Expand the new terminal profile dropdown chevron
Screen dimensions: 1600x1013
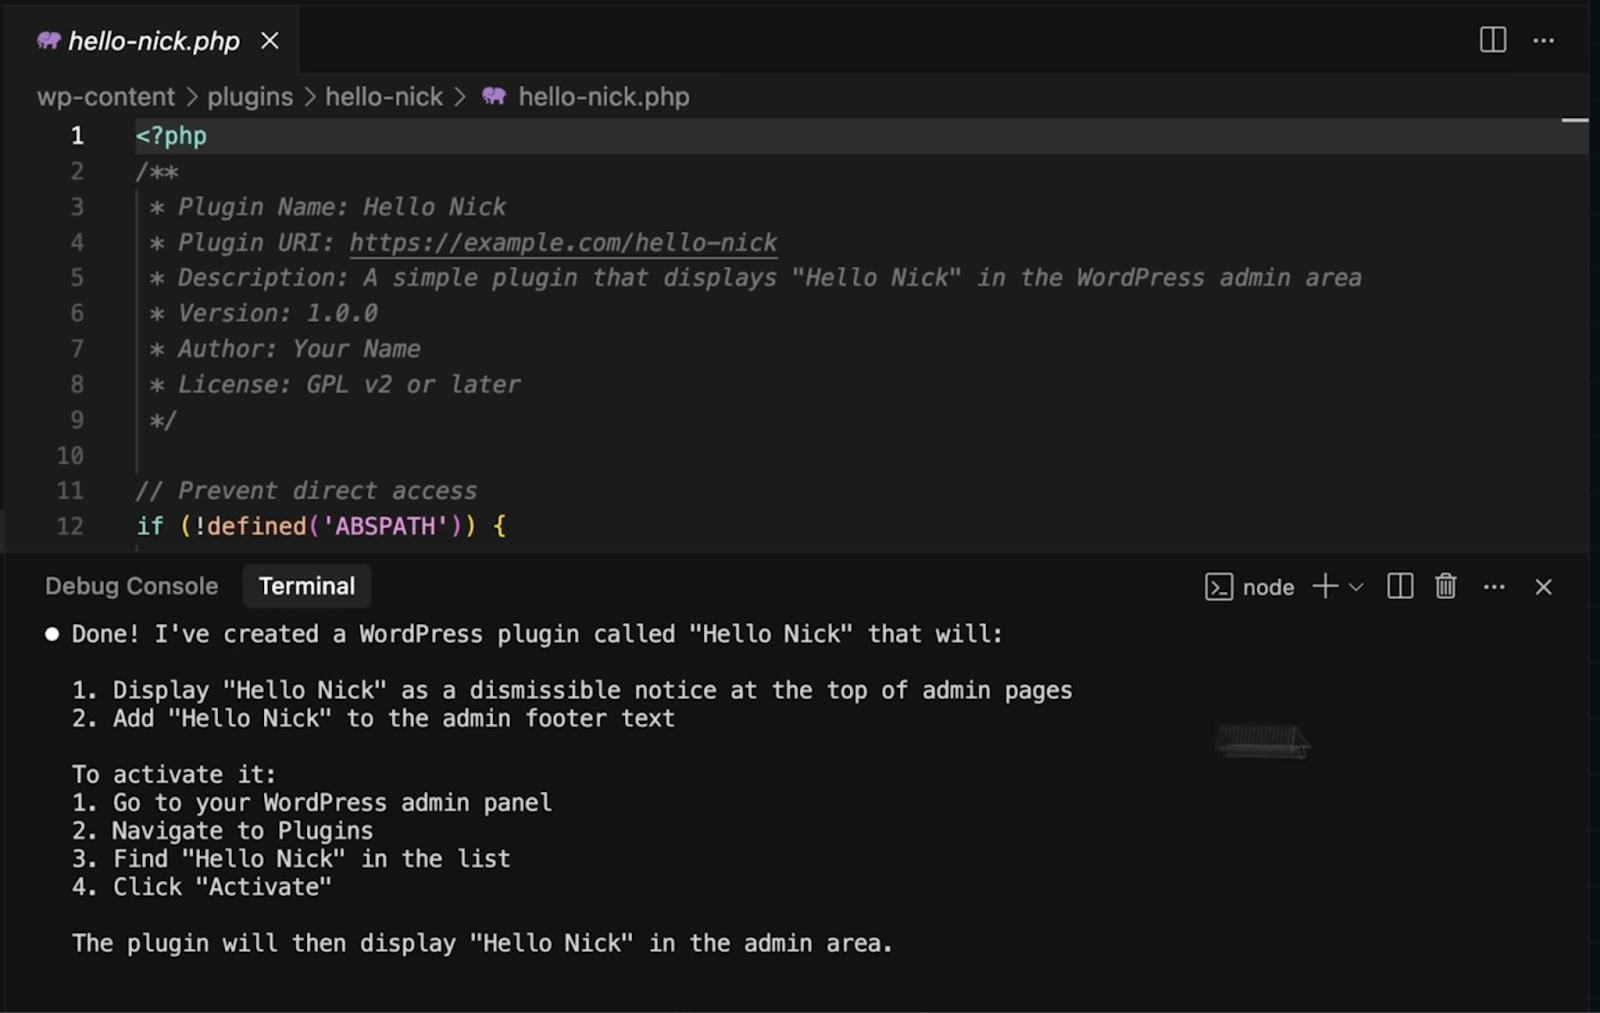[1356, 589]
